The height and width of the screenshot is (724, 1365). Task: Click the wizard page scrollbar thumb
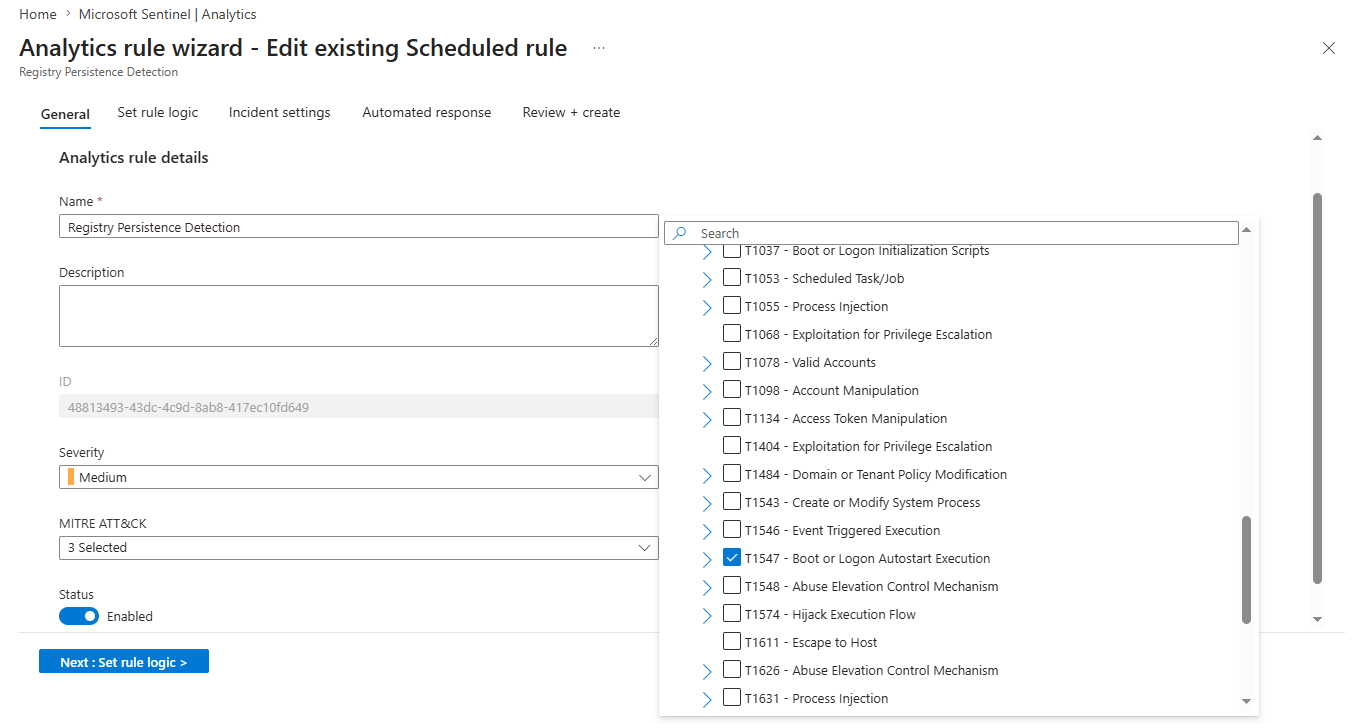coord(1317,388)
